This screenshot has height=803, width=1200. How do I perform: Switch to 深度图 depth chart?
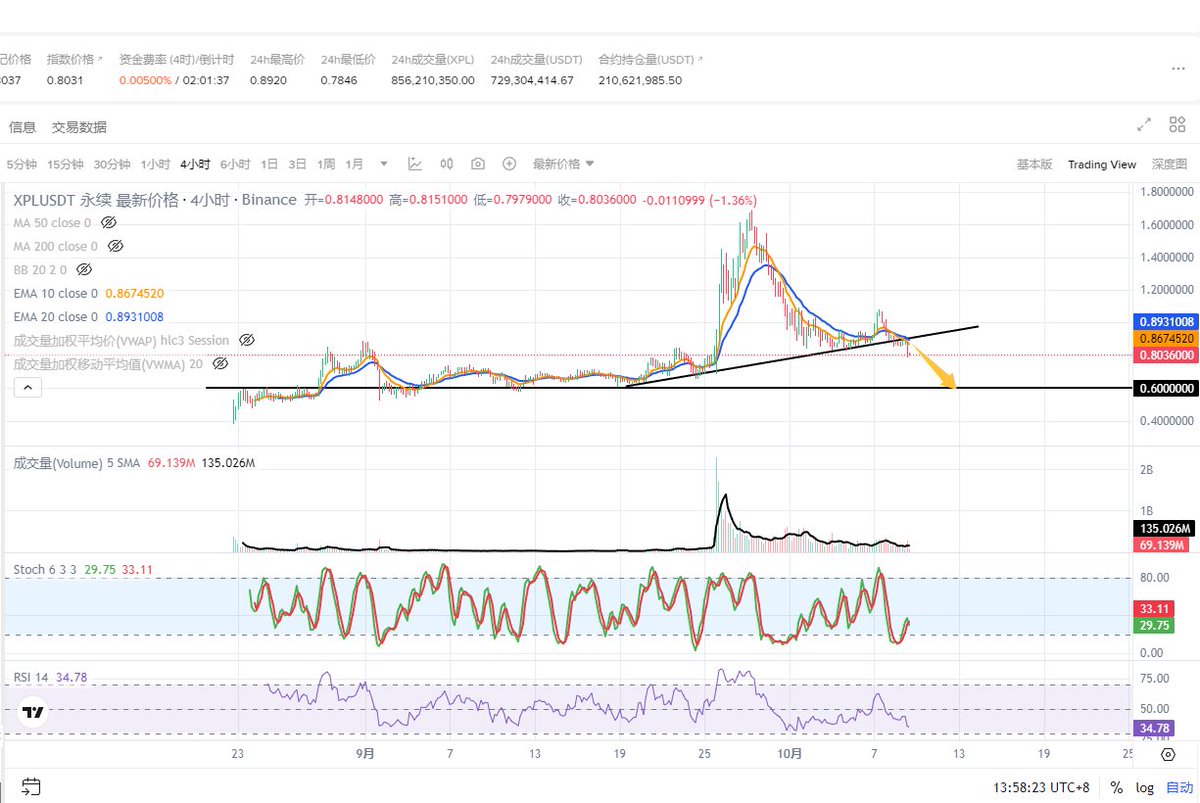(1169, 164)
